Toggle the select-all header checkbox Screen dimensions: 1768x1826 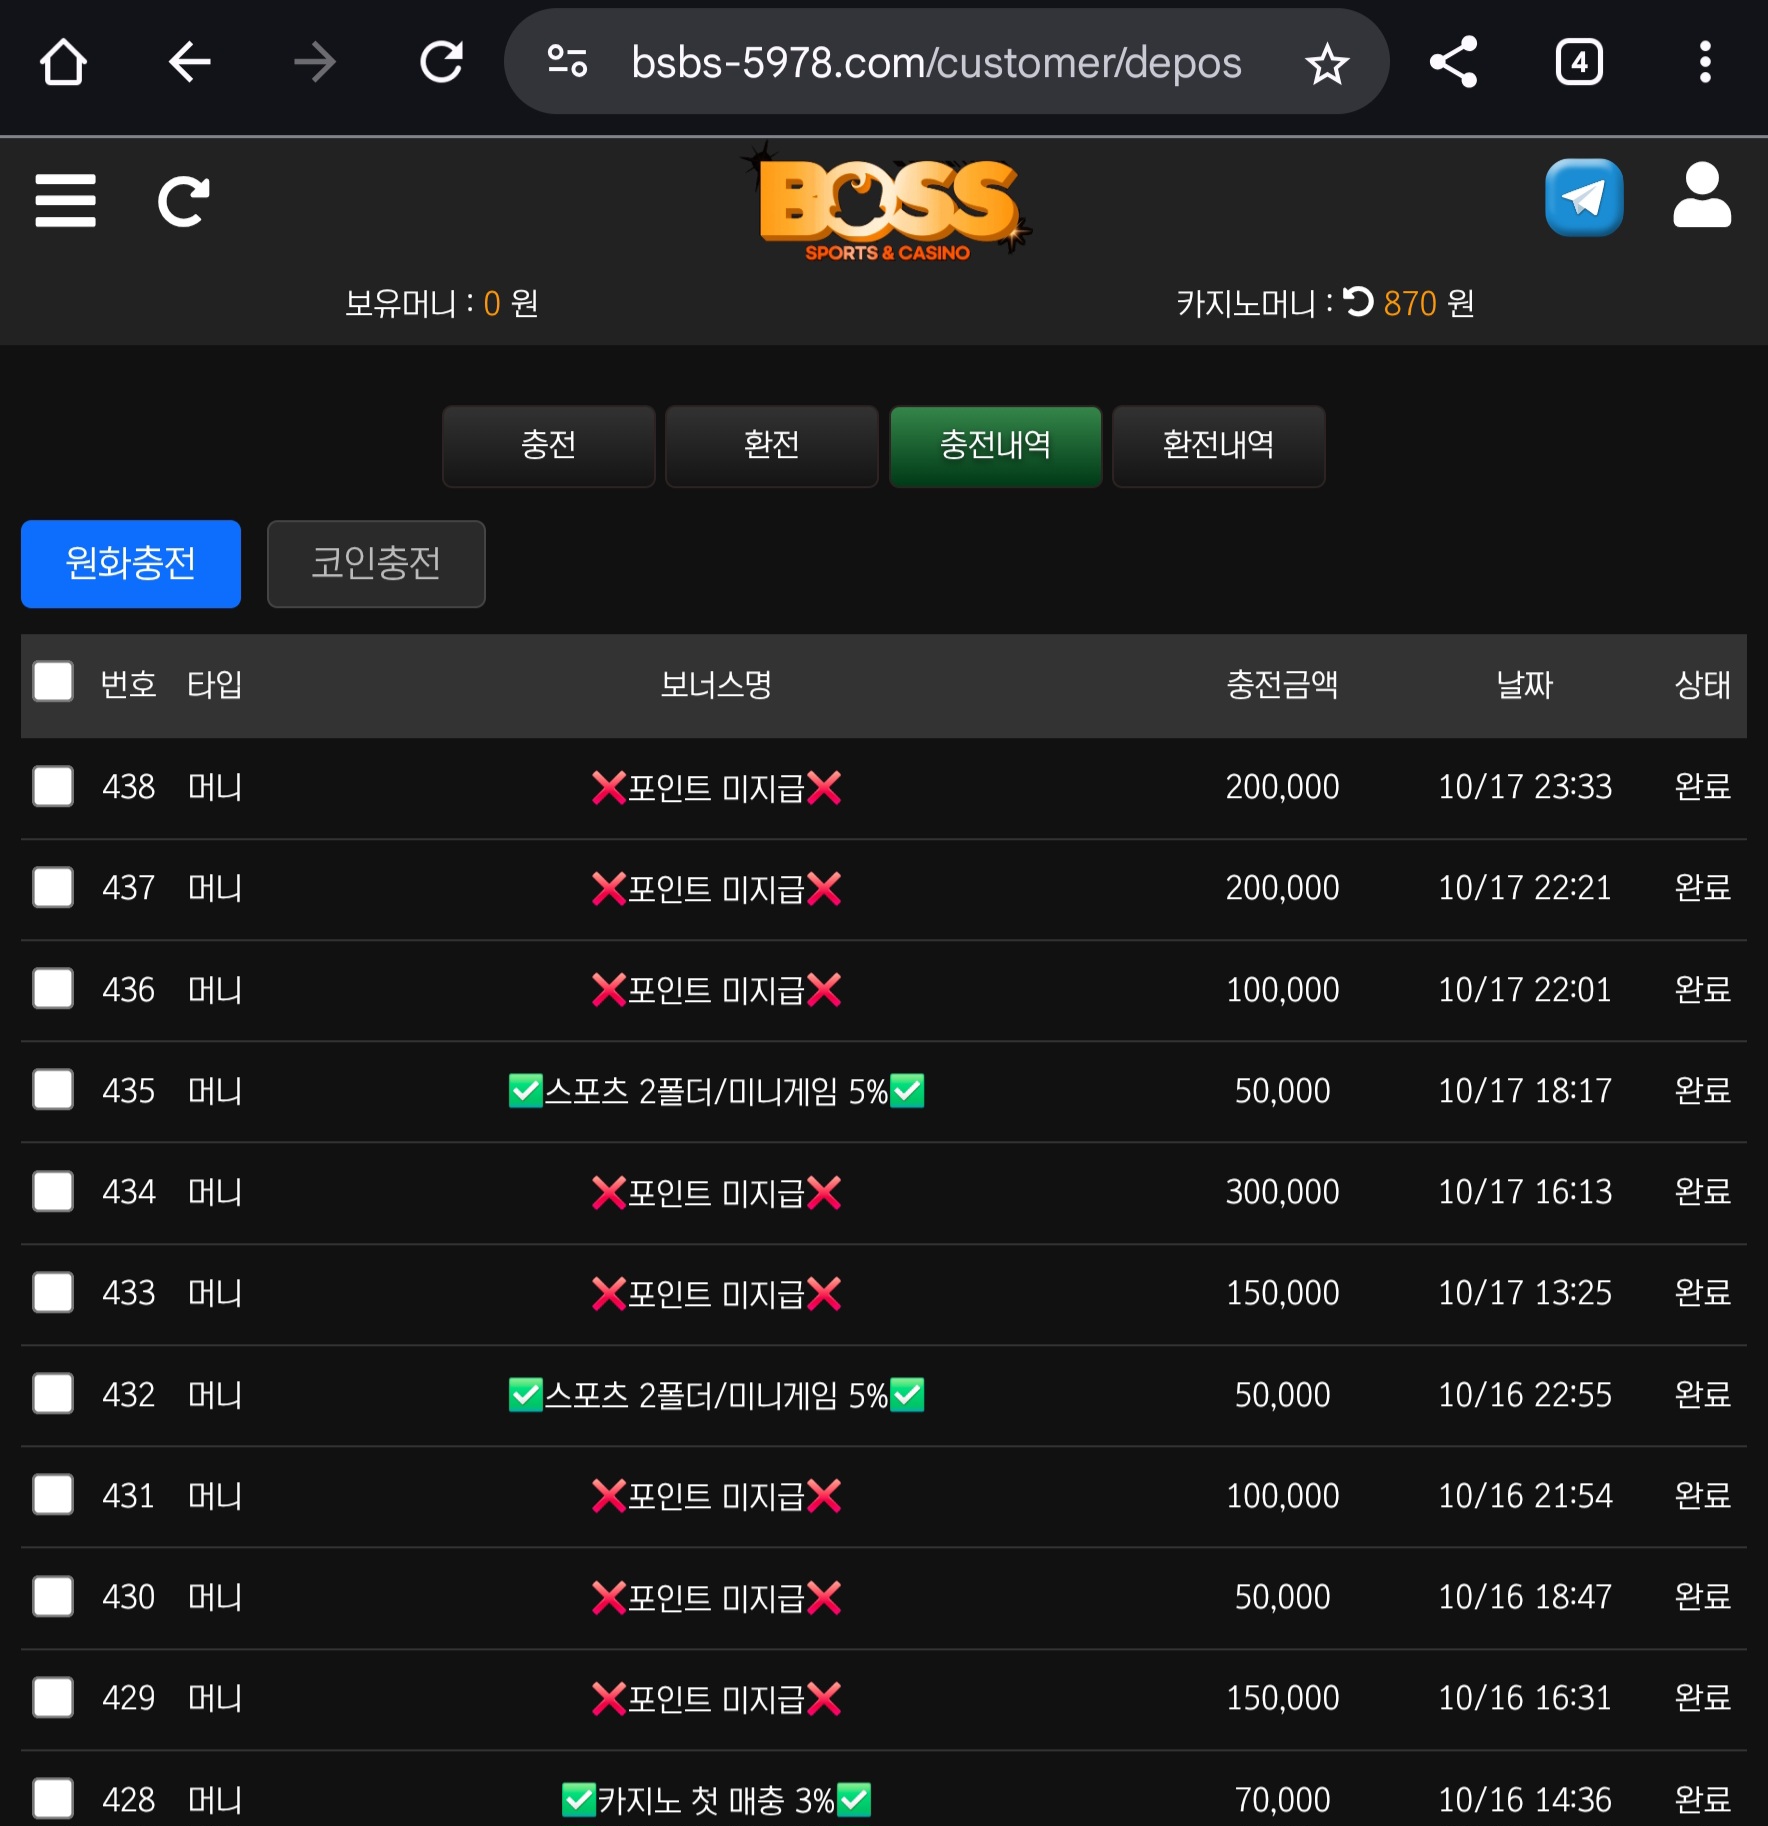coord(53,682)
